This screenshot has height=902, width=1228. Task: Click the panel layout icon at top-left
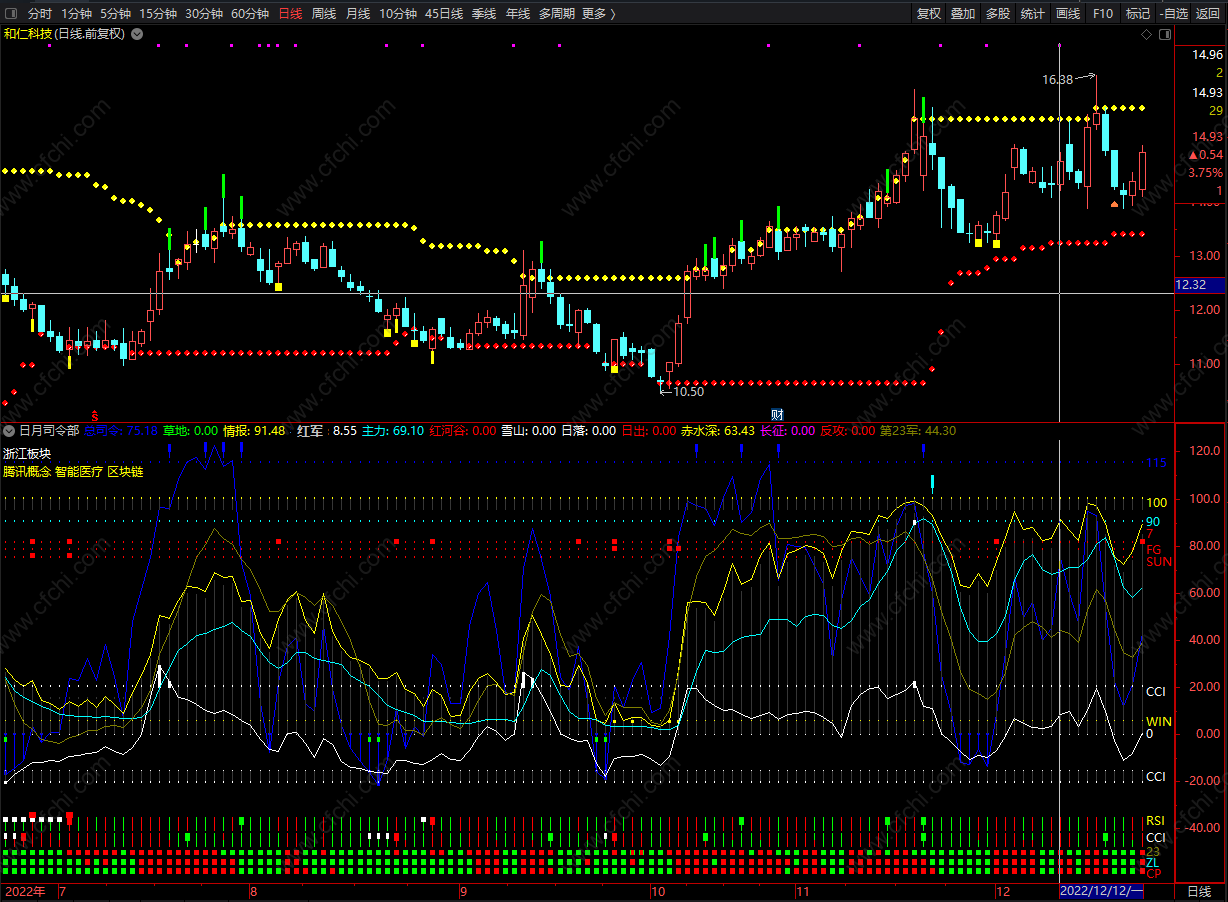click(11, 14)
